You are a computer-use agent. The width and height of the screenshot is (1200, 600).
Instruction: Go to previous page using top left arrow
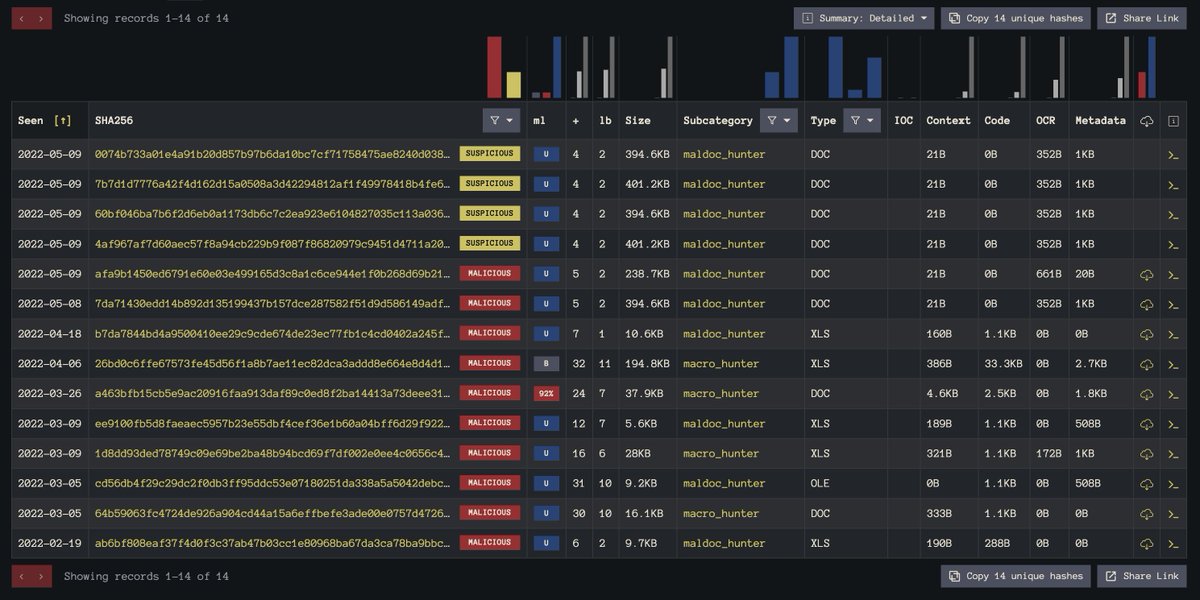tap(21, 18)
